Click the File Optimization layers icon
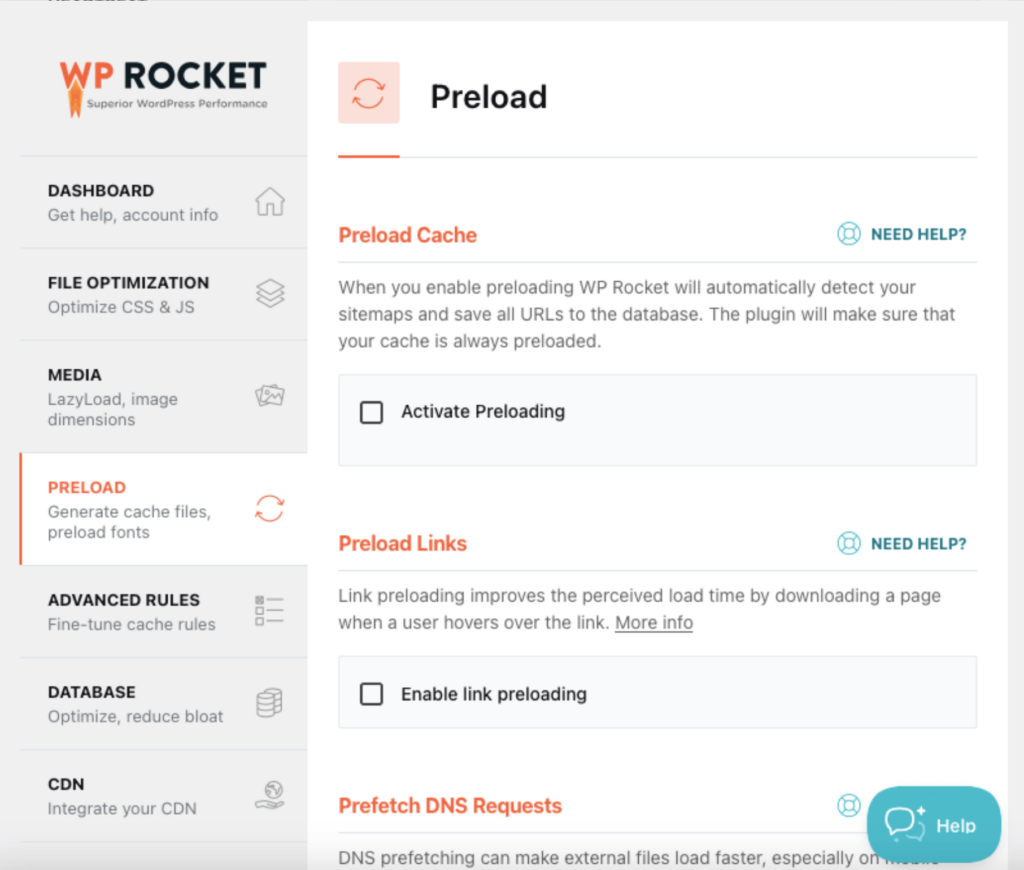The height and width of the screenshot is (870, 1024). 270,293
